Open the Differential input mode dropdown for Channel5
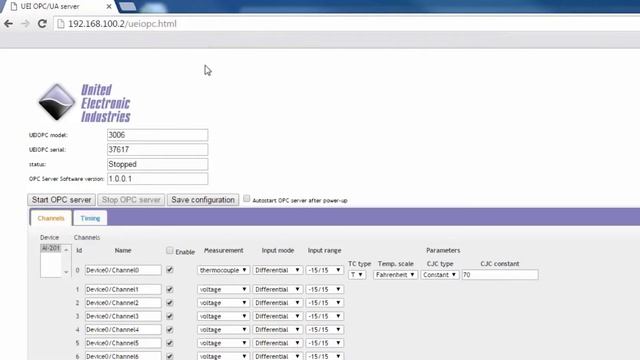 pyautogui.click(x=278, y=343)
